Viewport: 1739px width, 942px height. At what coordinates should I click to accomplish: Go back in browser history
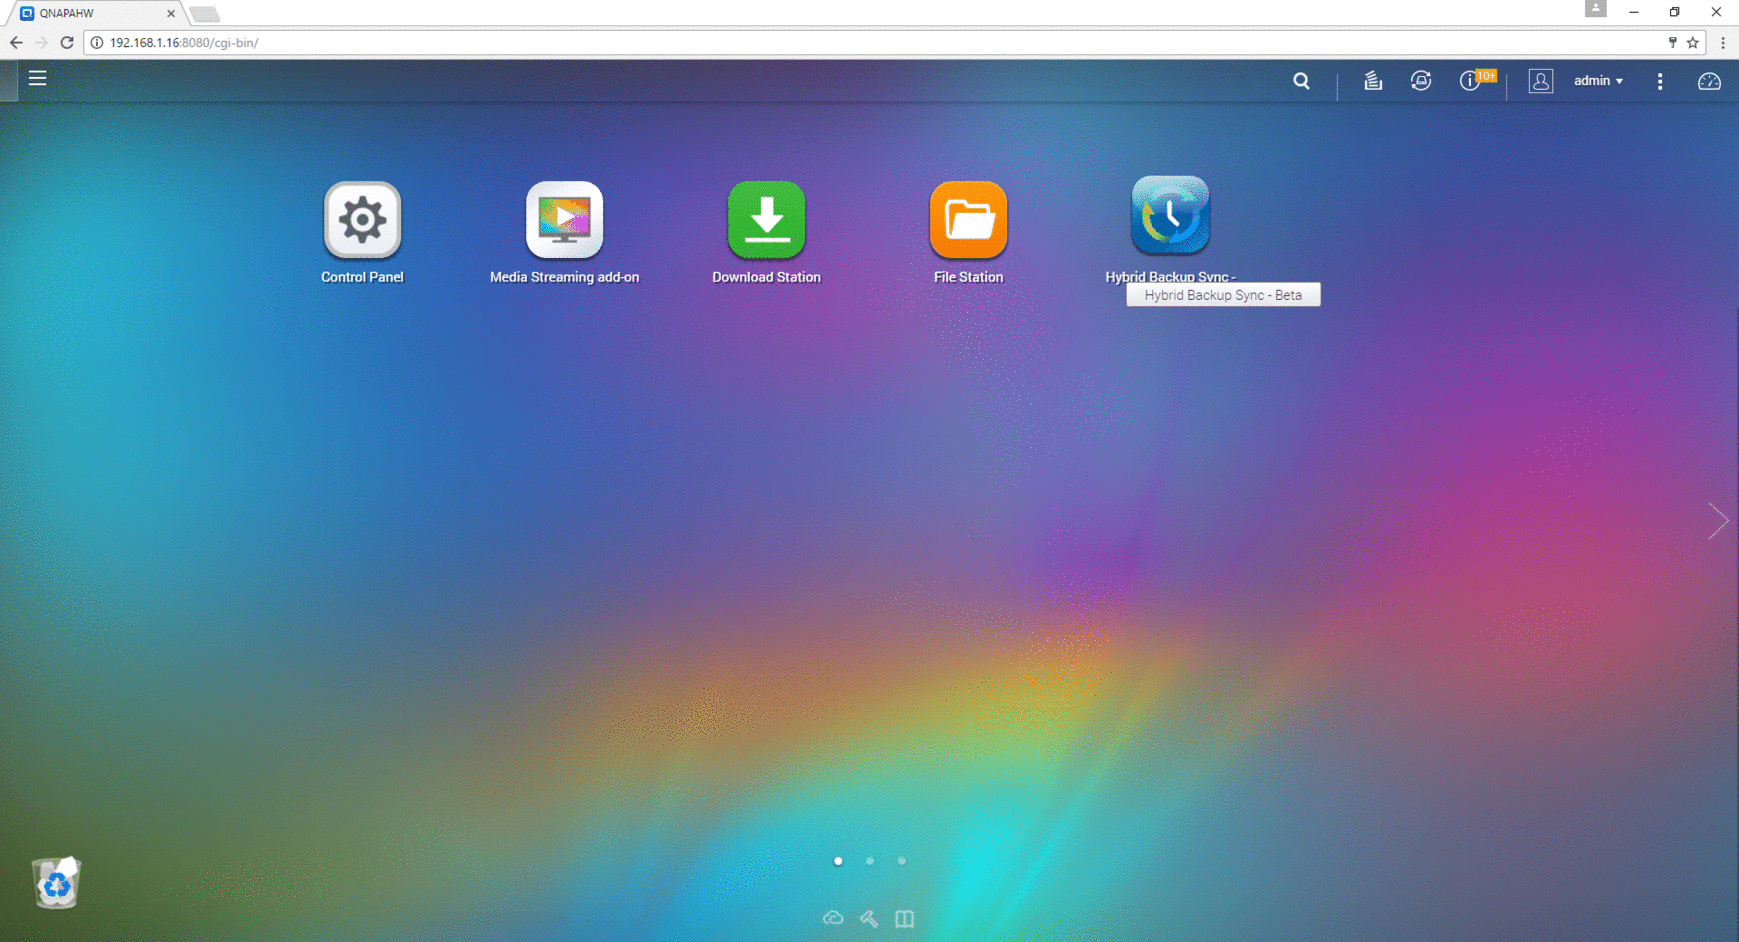pyautogui.click(x=16, y=42)
